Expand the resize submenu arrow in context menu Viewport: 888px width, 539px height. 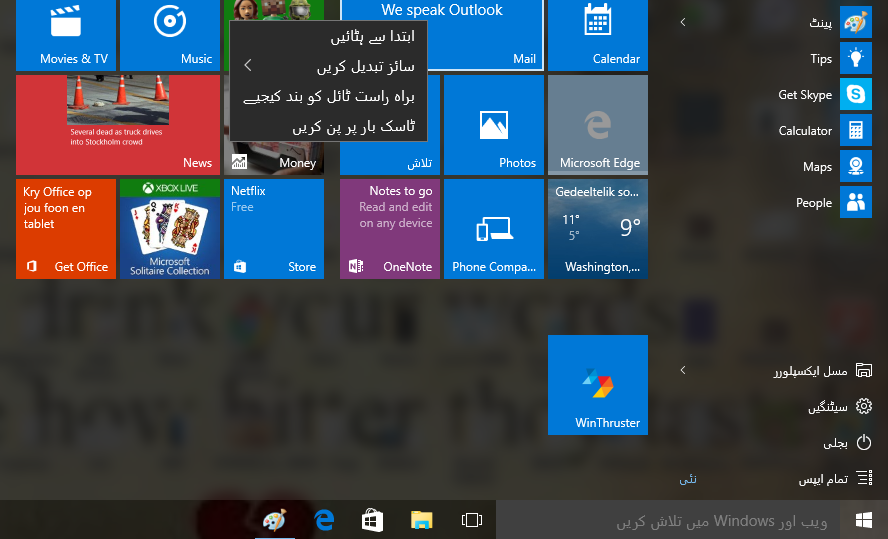click(x=248, y=66)
